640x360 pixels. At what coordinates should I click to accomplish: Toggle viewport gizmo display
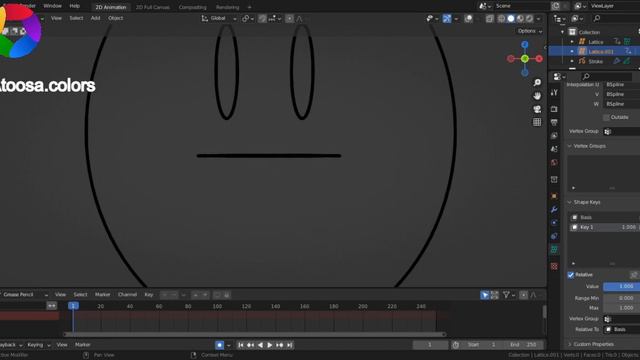(x=447, y=19)
